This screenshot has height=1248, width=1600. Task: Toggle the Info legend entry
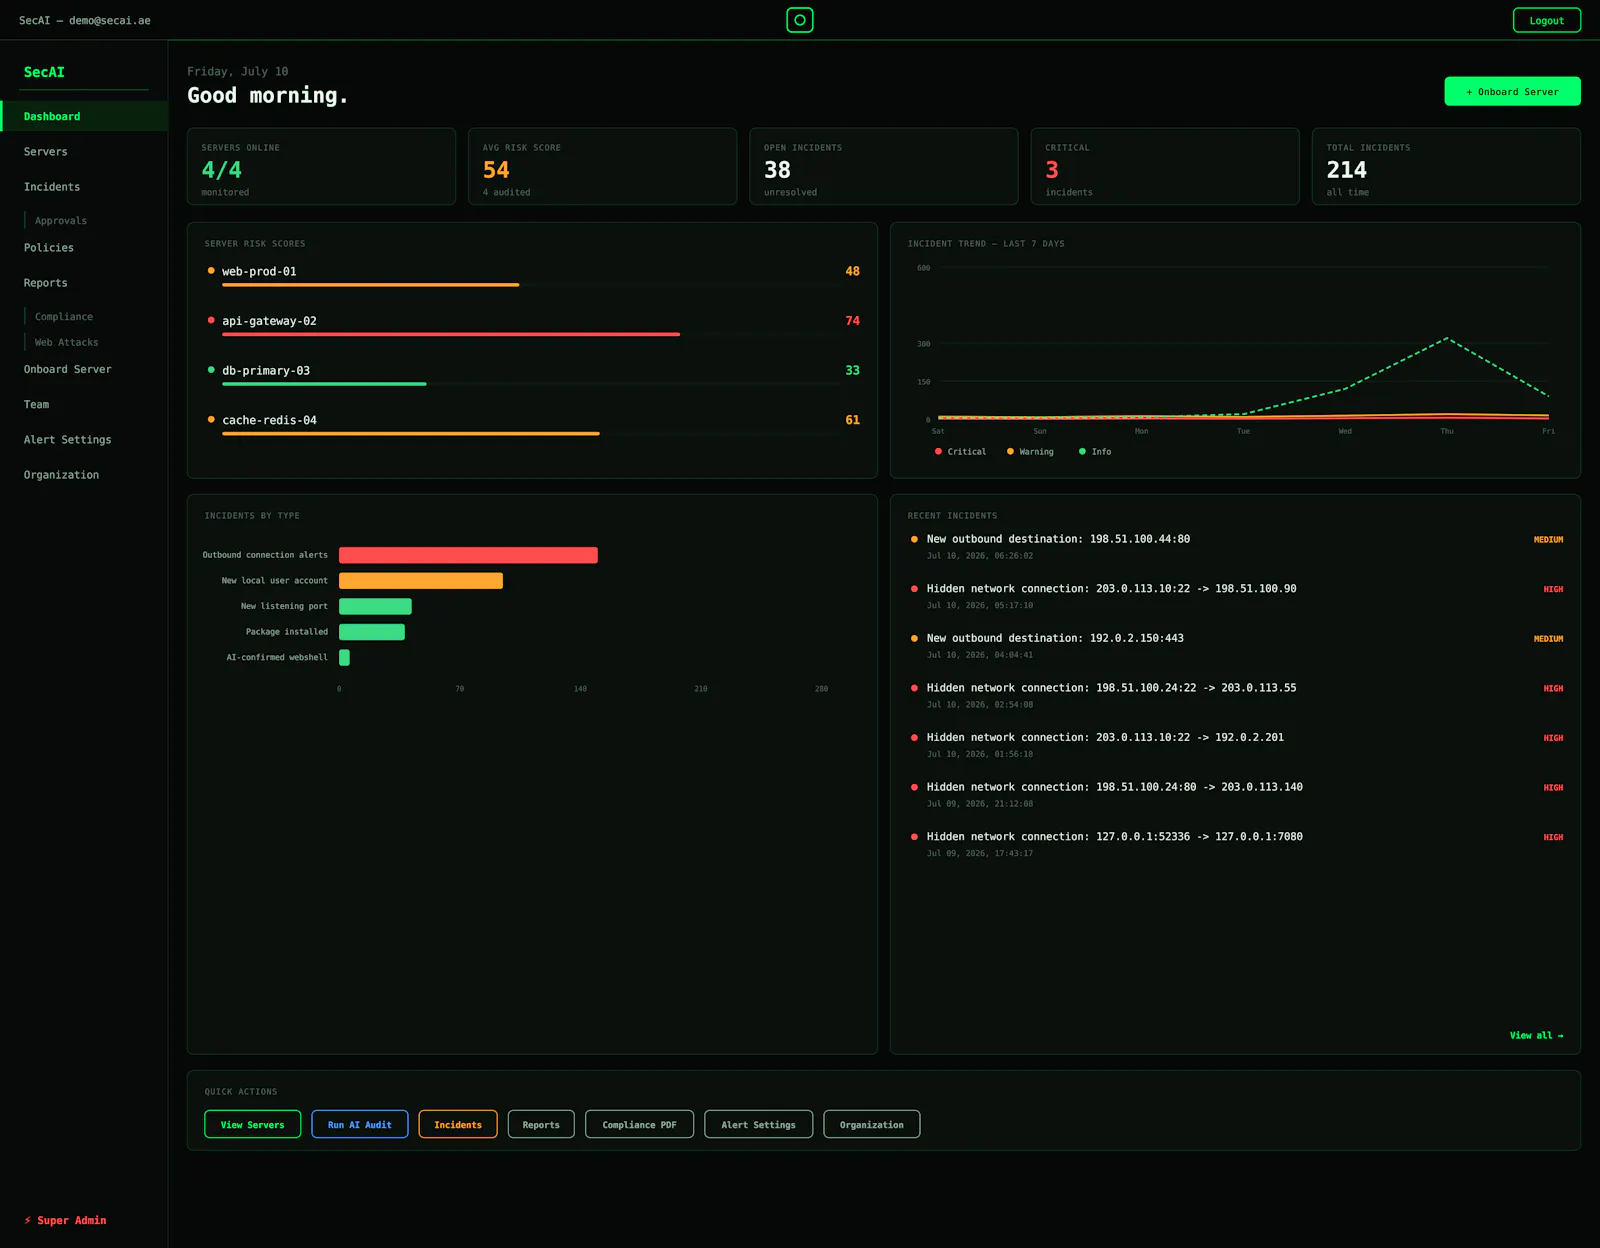click(x=1095, y=452)
